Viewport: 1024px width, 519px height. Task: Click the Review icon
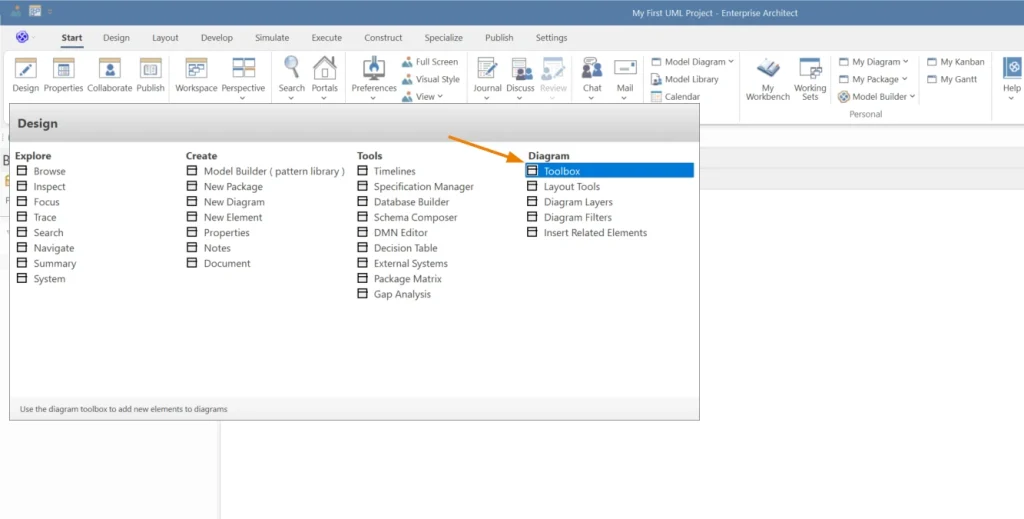point(552,73)
